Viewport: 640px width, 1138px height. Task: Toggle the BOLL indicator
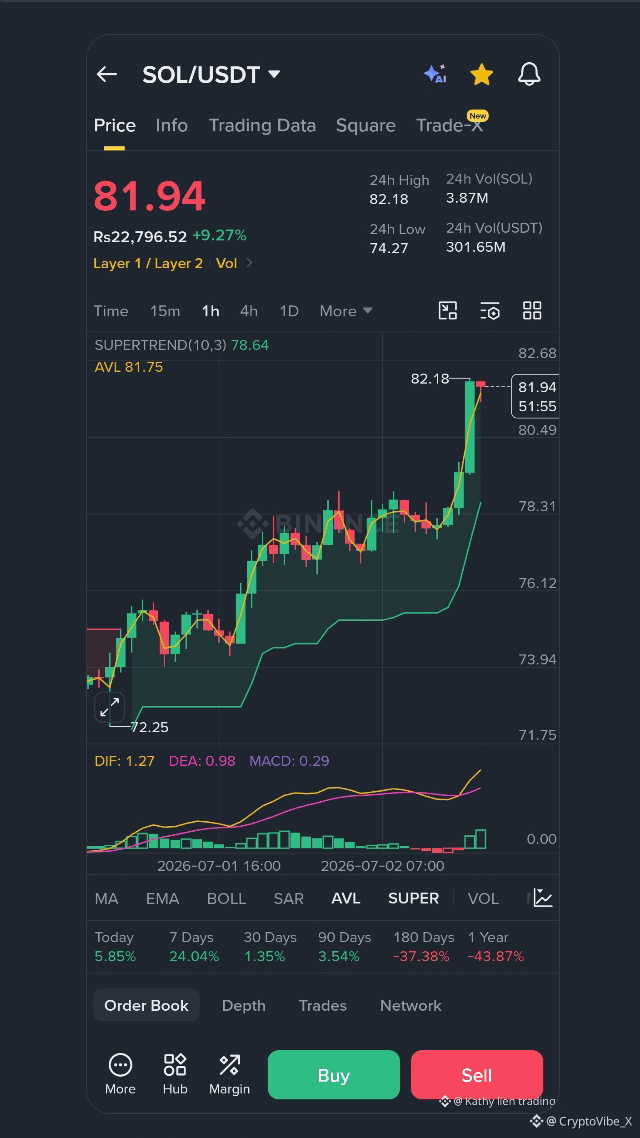point(226,898)
